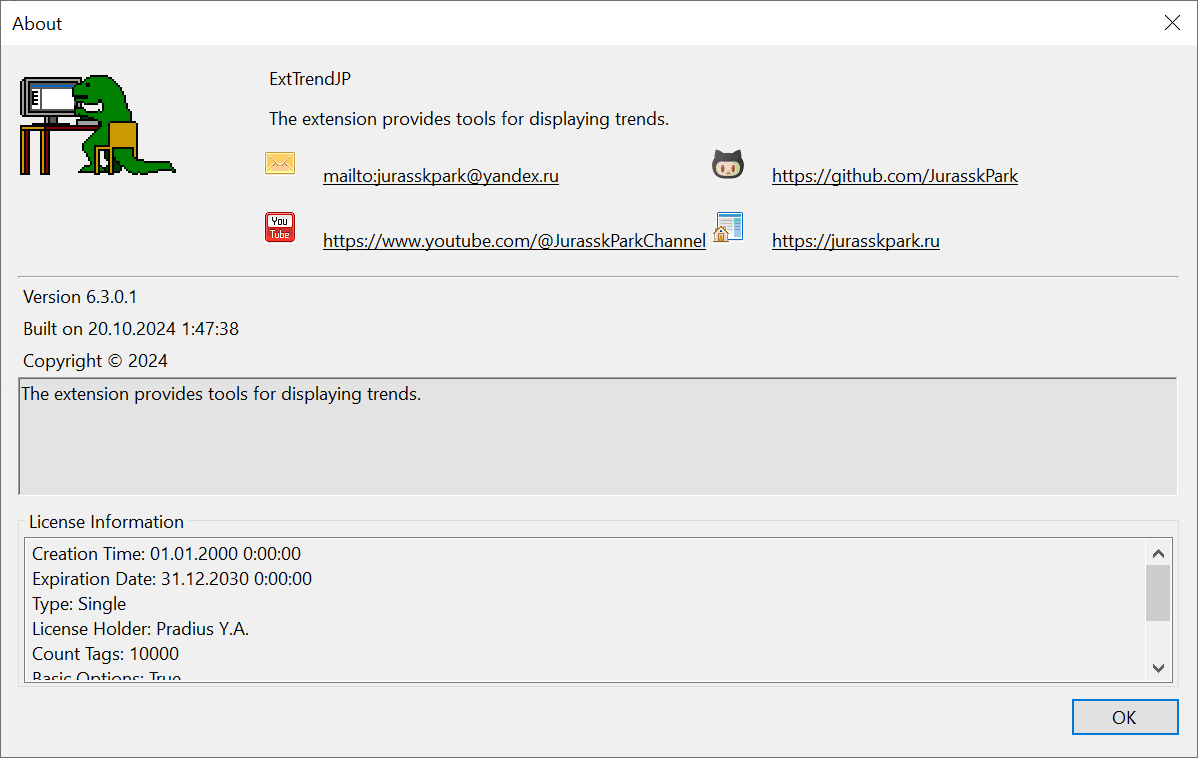Visit the JurasskParkChannel YouTube link
Screen dimensions: 1198x758
pos(514,241)
